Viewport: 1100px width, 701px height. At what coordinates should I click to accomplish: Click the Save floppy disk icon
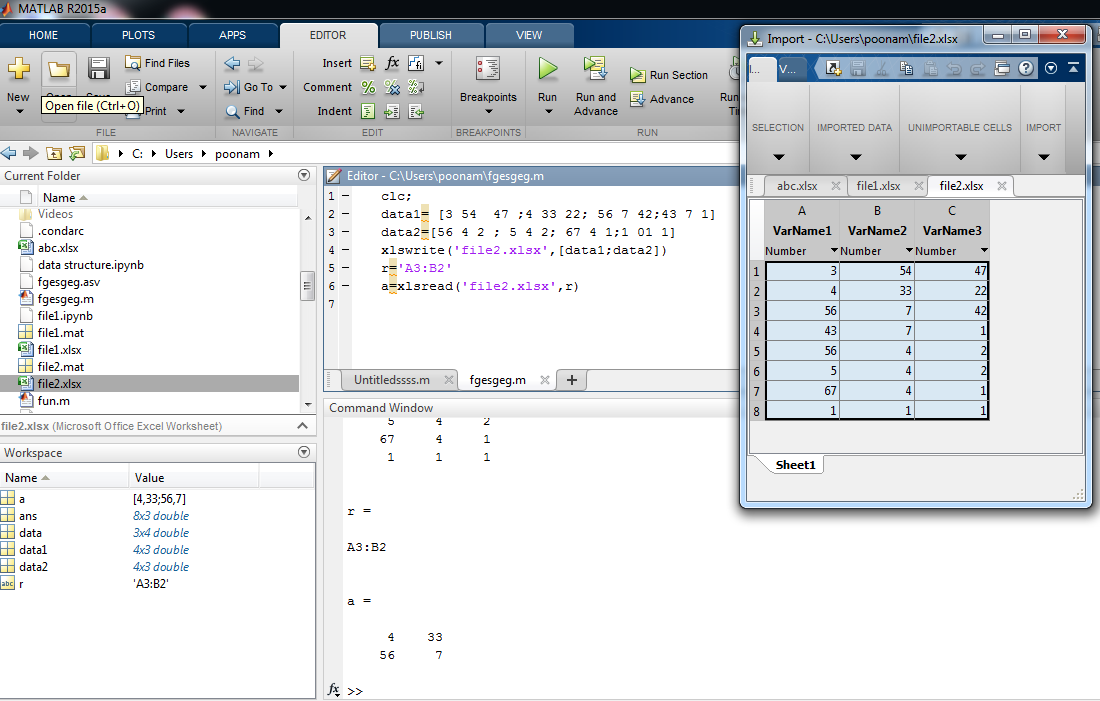click(x=98, y=70)
